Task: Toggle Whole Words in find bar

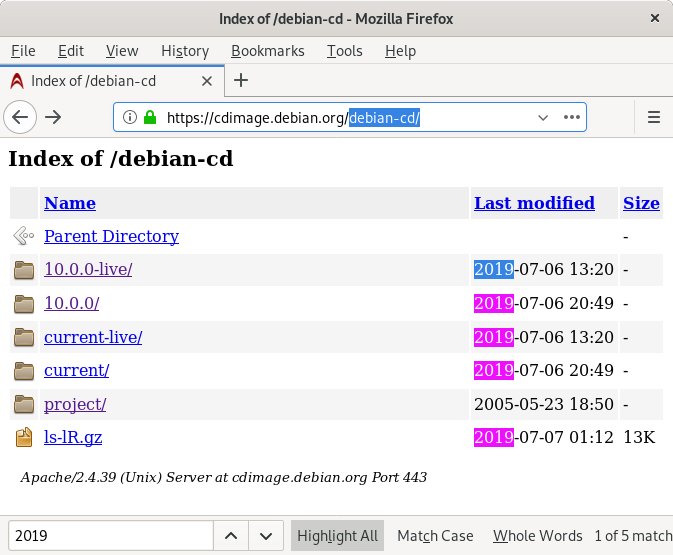Action: 537,536
